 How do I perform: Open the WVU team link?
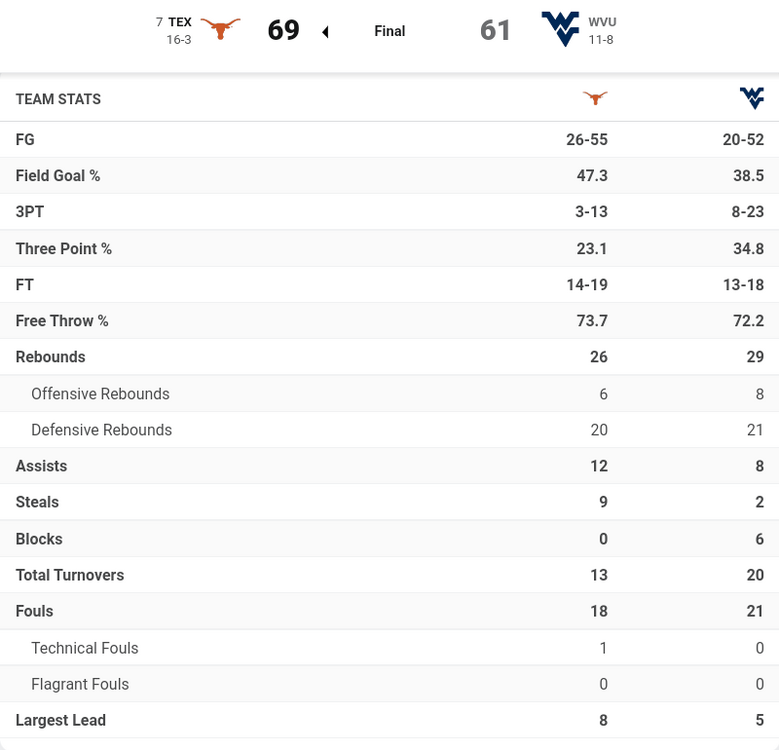tap(602, 22)
